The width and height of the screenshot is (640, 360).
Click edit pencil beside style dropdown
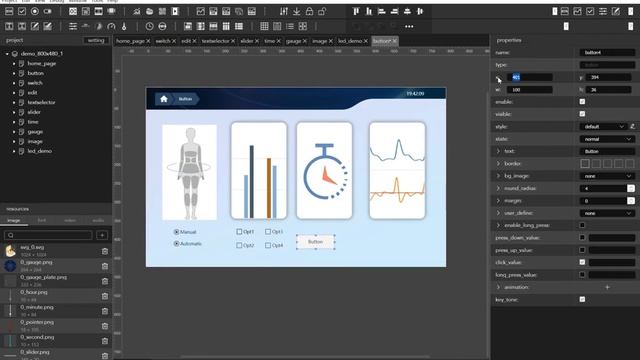(632, 127)
